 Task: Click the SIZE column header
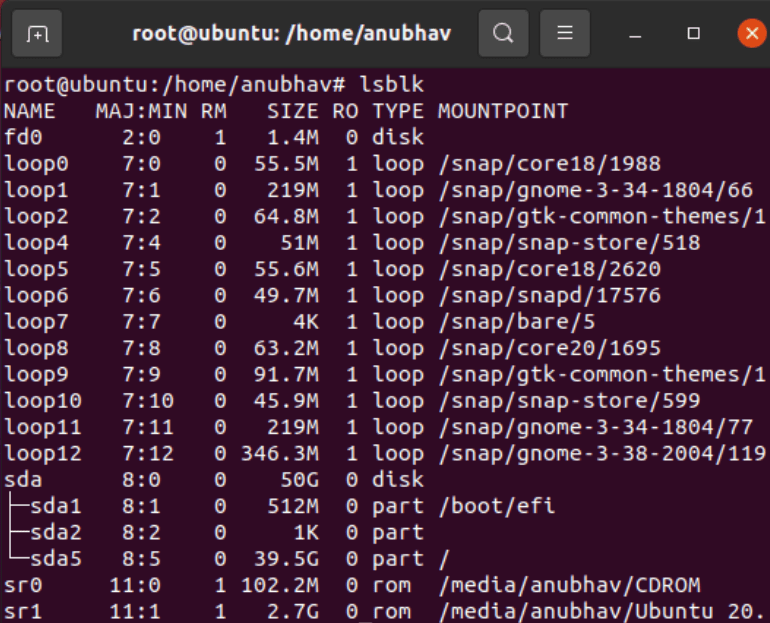(293, 111)
